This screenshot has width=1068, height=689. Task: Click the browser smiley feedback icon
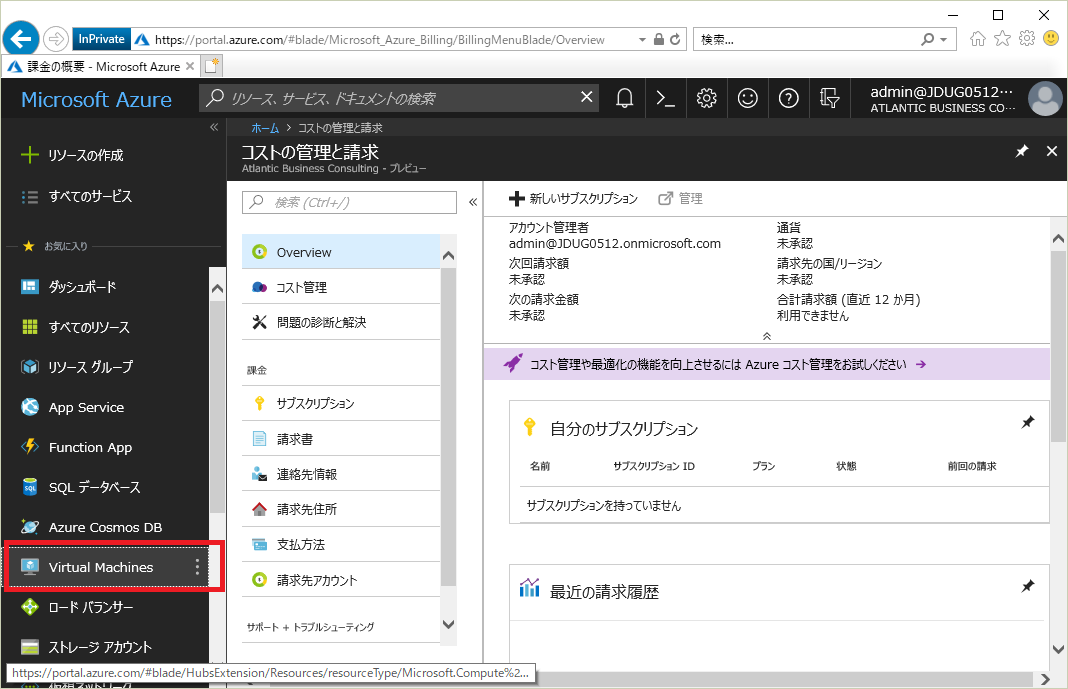click(1051, 39)
